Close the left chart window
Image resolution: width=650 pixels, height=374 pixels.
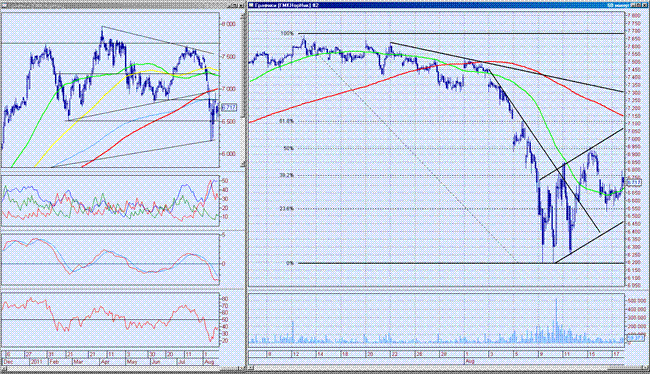coord(242,5)
